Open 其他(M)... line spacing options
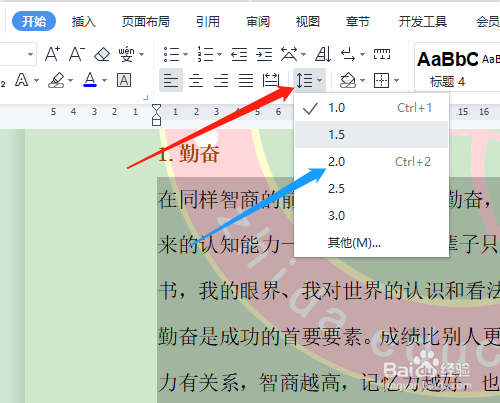 (x=371, y=243)
